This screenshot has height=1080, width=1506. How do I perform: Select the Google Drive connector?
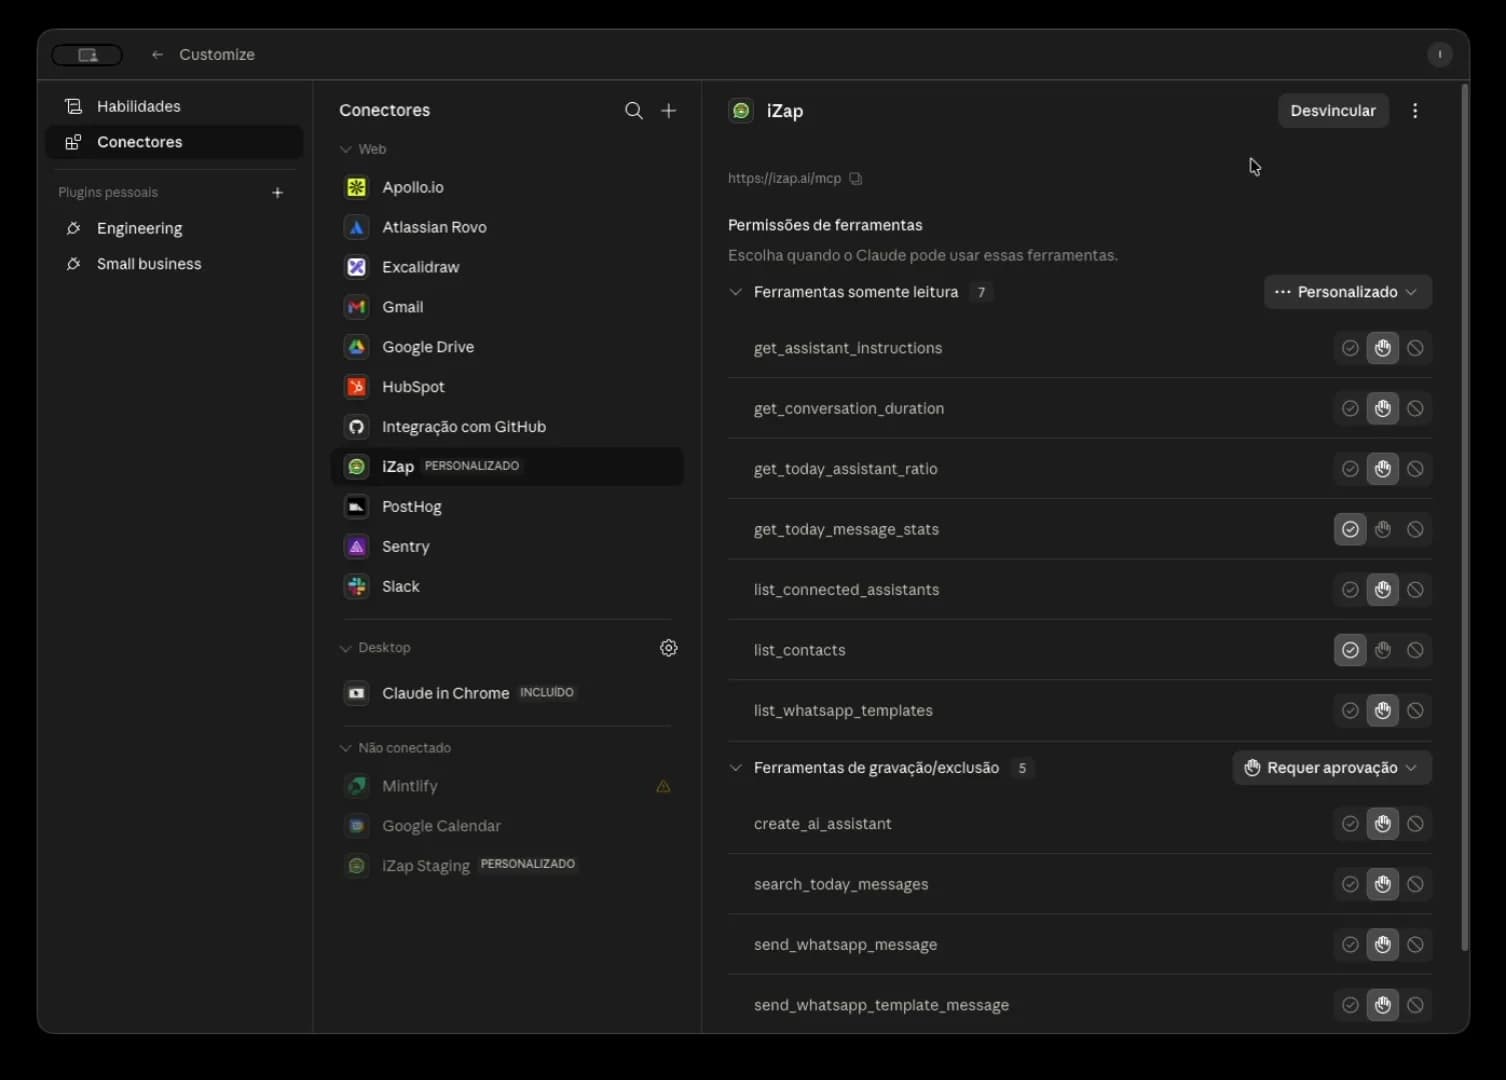507,347
